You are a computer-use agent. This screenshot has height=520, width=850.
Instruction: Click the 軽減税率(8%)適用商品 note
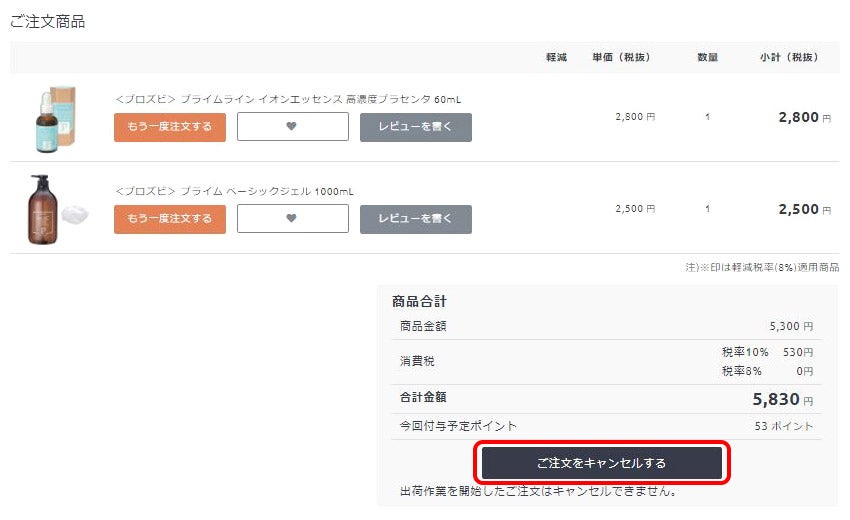(762, 267)
